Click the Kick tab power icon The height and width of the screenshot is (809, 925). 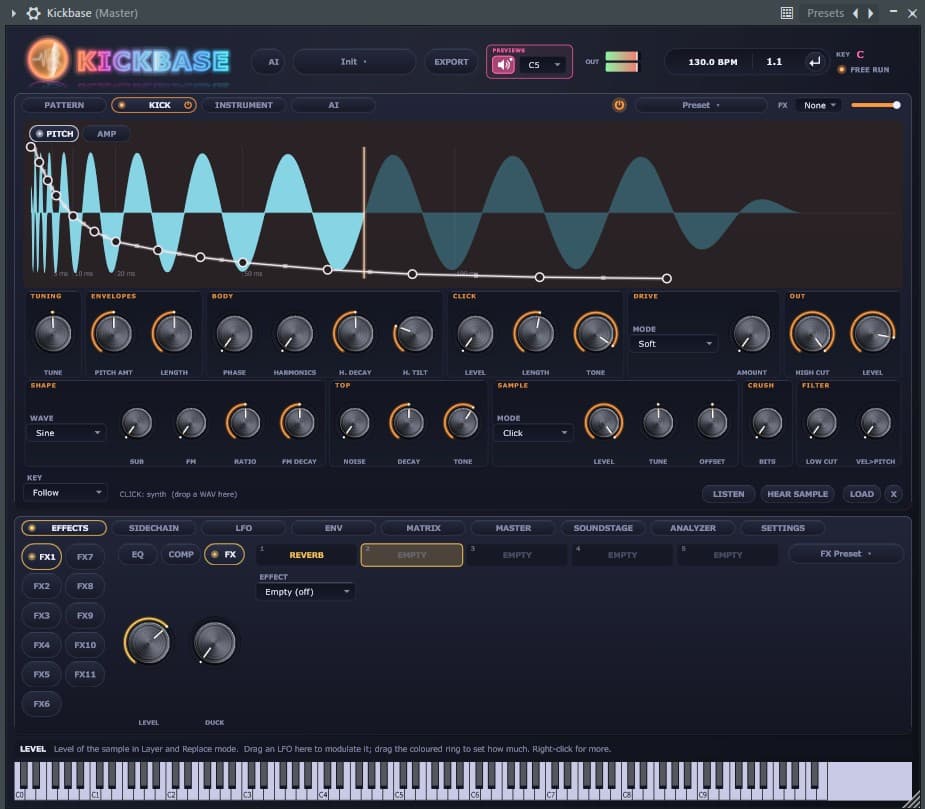(x=188, y=105)
